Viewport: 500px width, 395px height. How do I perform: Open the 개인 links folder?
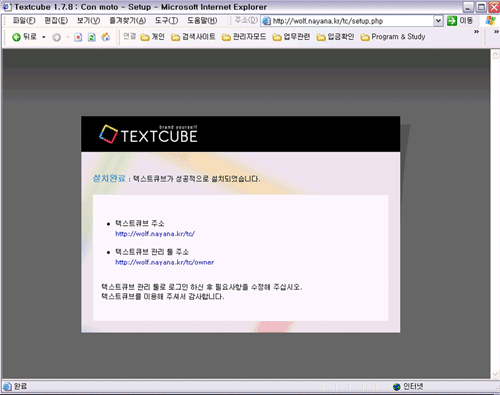152,37
